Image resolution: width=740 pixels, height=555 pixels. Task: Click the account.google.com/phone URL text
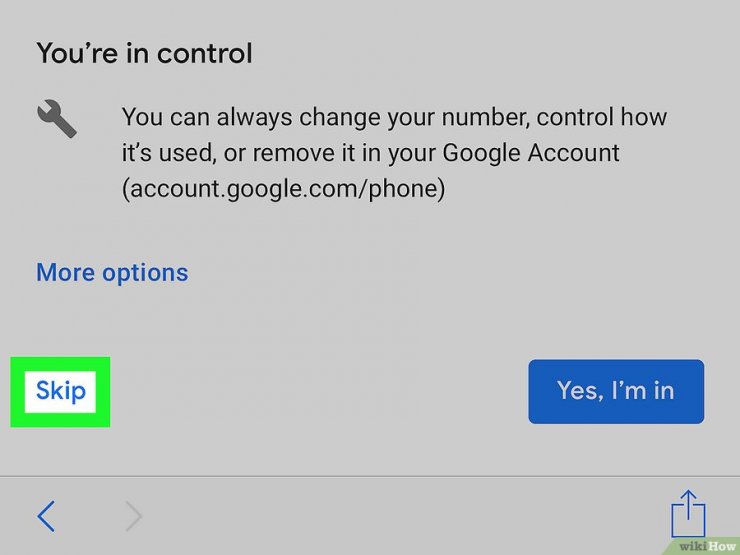point(283,189)
